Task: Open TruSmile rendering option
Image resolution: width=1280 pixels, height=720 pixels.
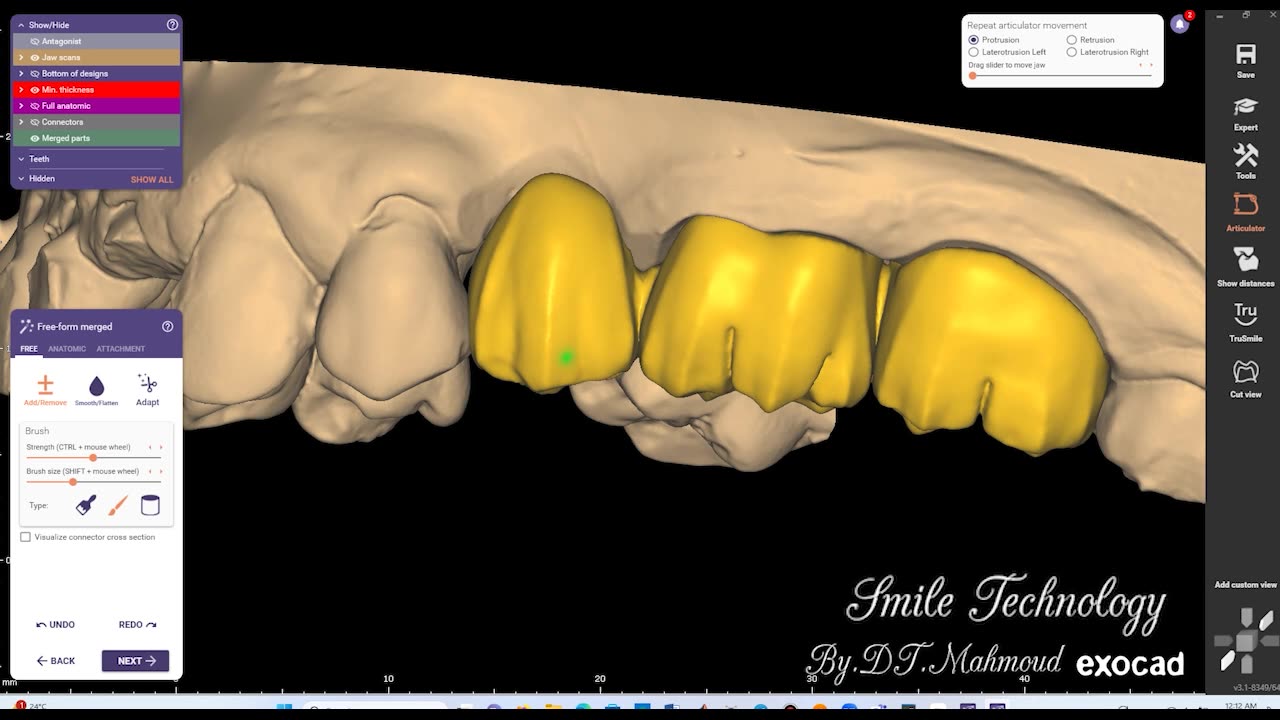Action: tap(1245, 322)
